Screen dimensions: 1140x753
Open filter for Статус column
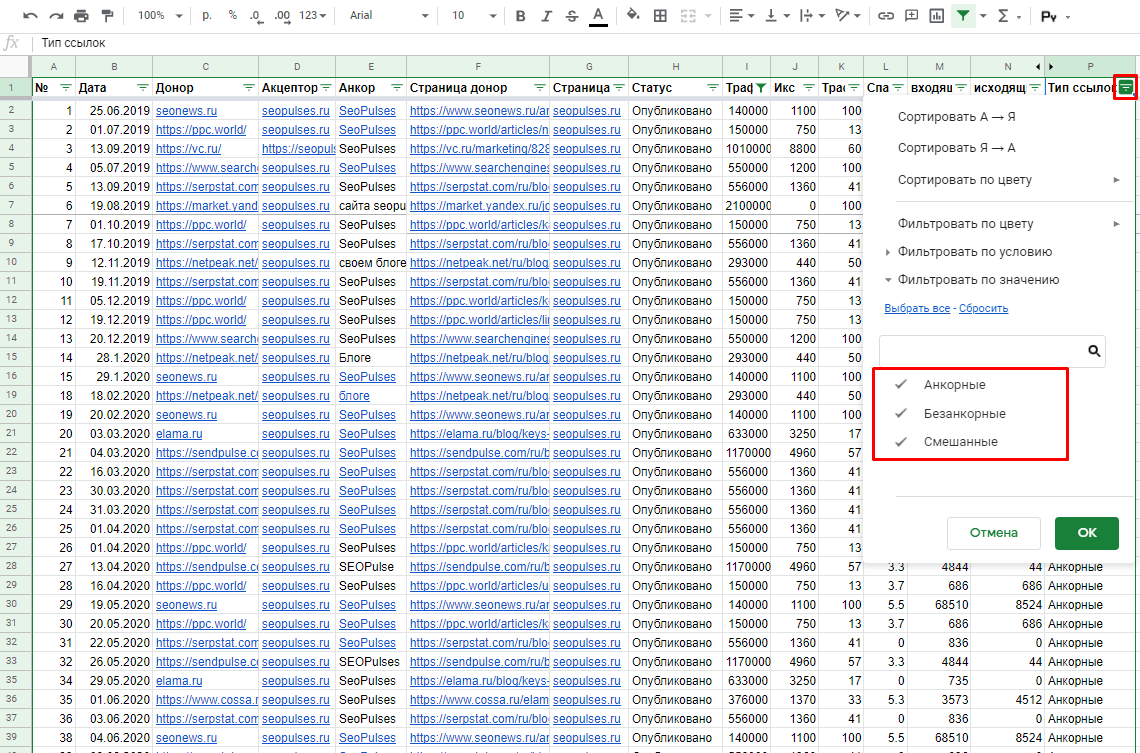[712, 88]
